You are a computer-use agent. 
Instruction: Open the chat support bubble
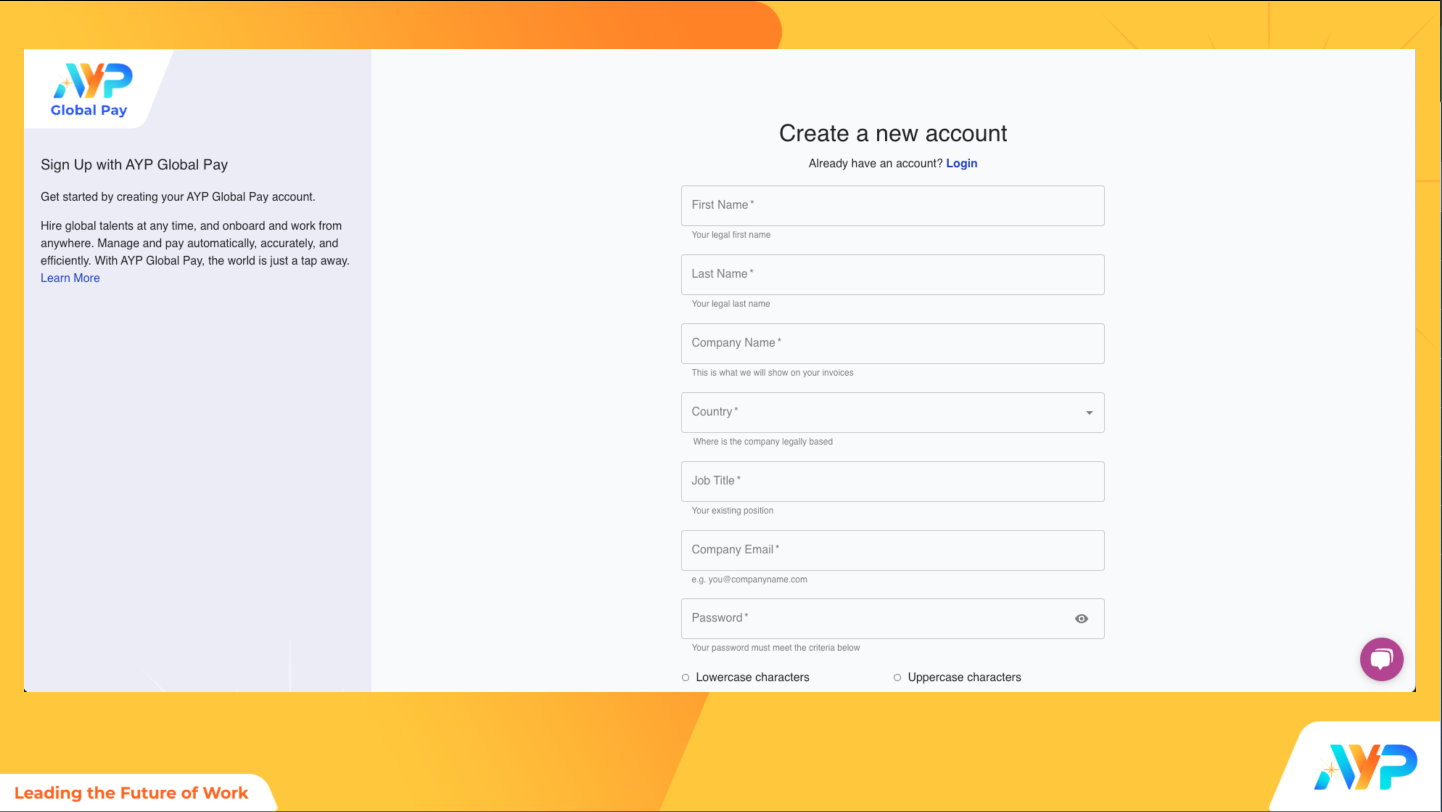(1381, 659)
